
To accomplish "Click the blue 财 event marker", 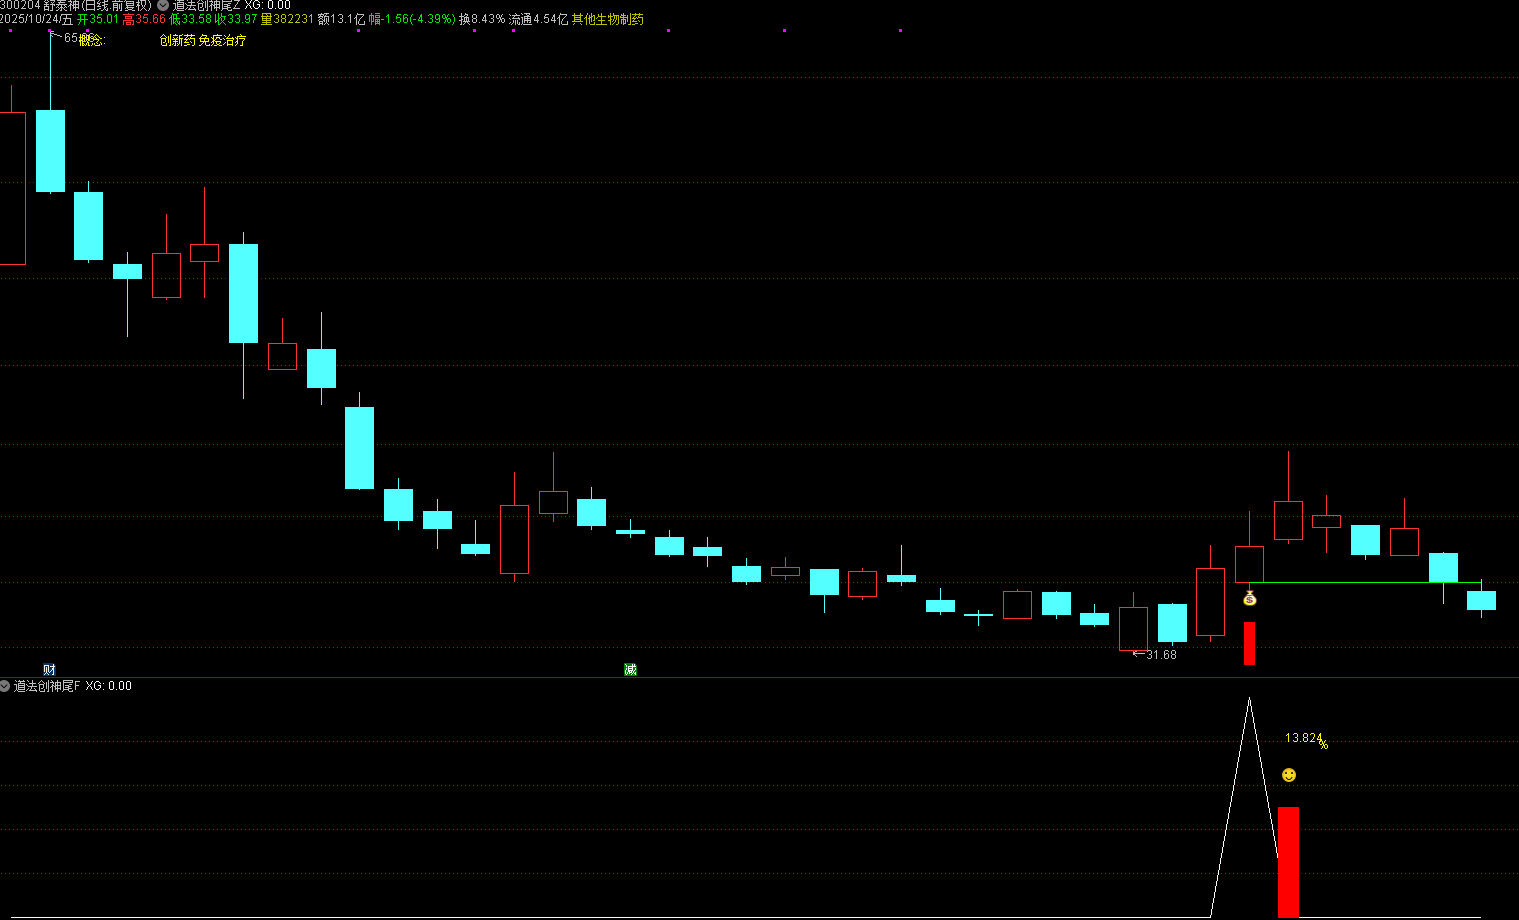I will 49,669.
